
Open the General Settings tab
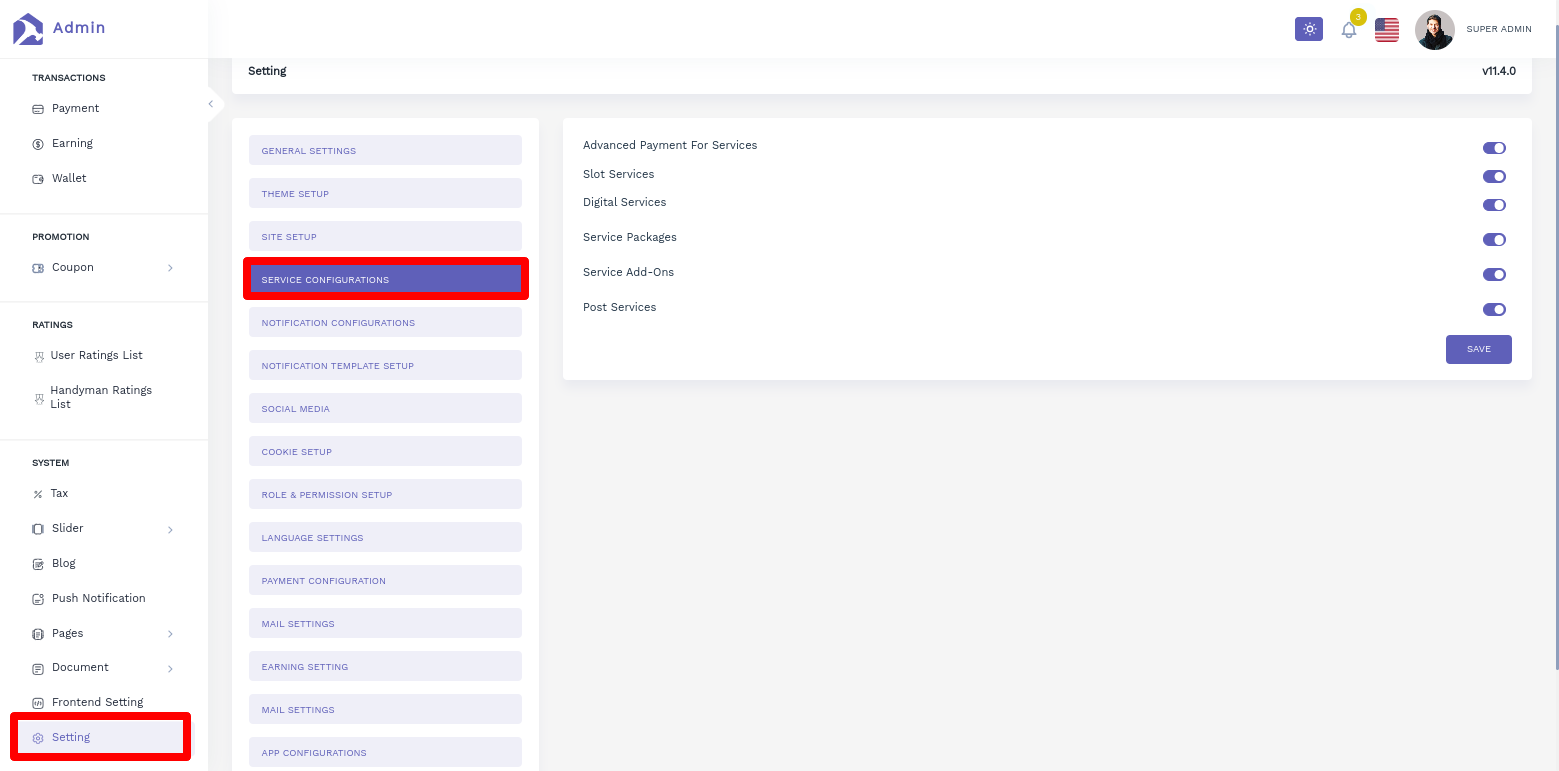(385, 150)
